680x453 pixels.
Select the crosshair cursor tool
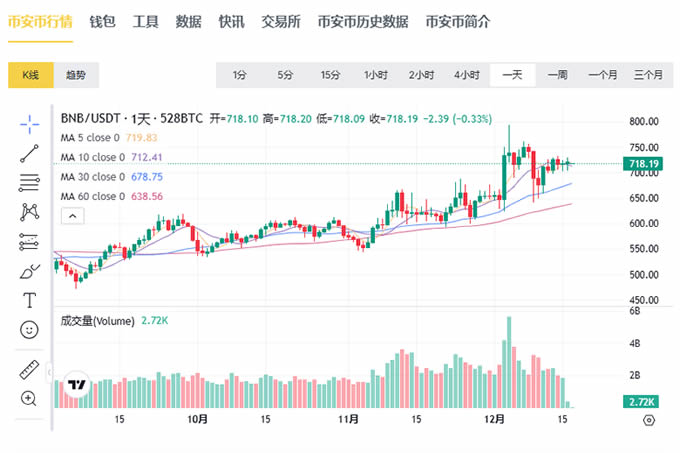29,123
